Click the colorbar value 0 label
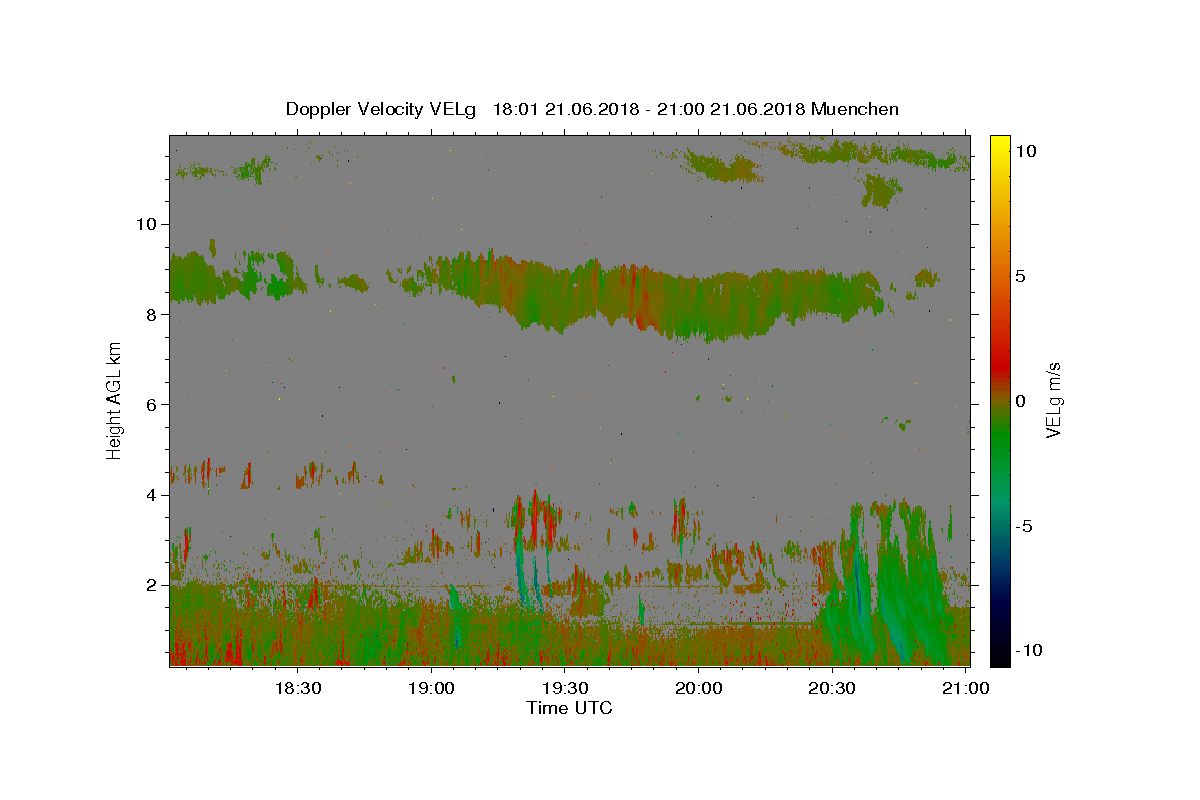The width and height of the screenshot is (1200, 800). [x=1020, y=401]
